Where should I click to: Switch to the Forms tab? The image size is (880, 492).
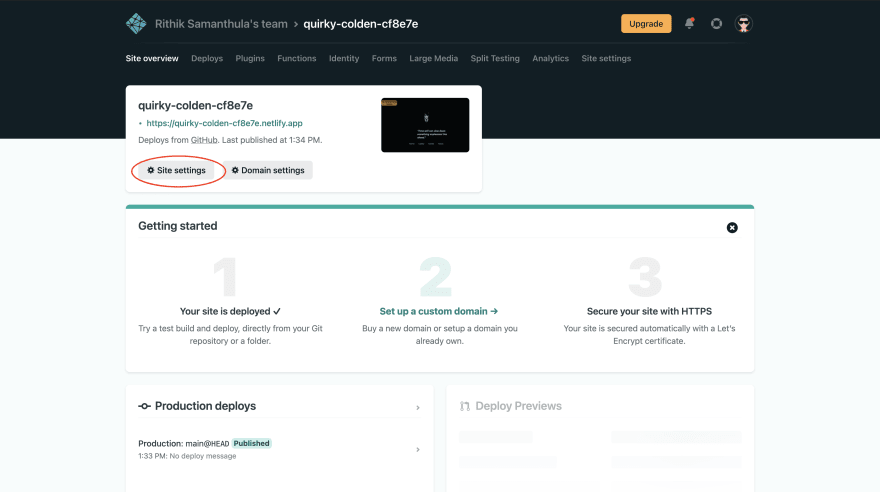coord(384,58)
